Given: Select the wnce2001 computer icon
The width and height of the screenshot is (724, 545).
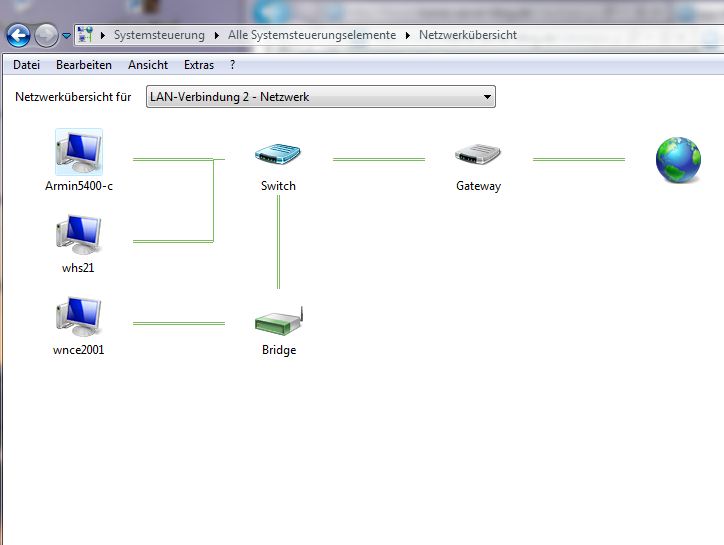Looking at the screenshot, I should [x=79, y=317].
